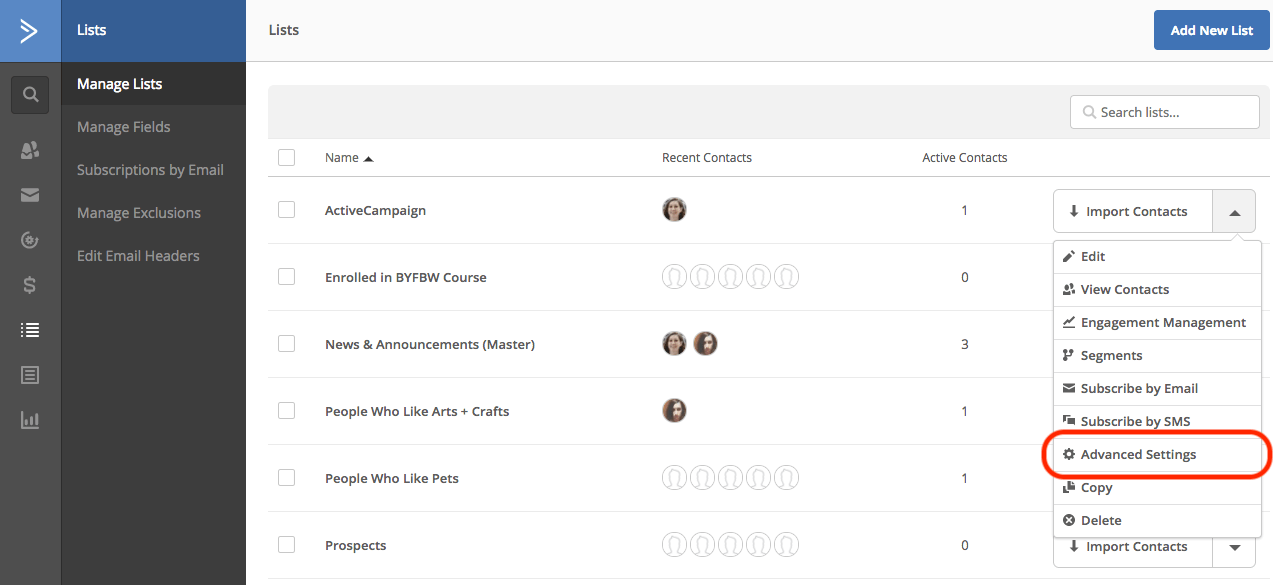Click the ActiveCampaign list's recent contact avatar
The height and width of the screenshot is (585, 1273).
point(674,210)
